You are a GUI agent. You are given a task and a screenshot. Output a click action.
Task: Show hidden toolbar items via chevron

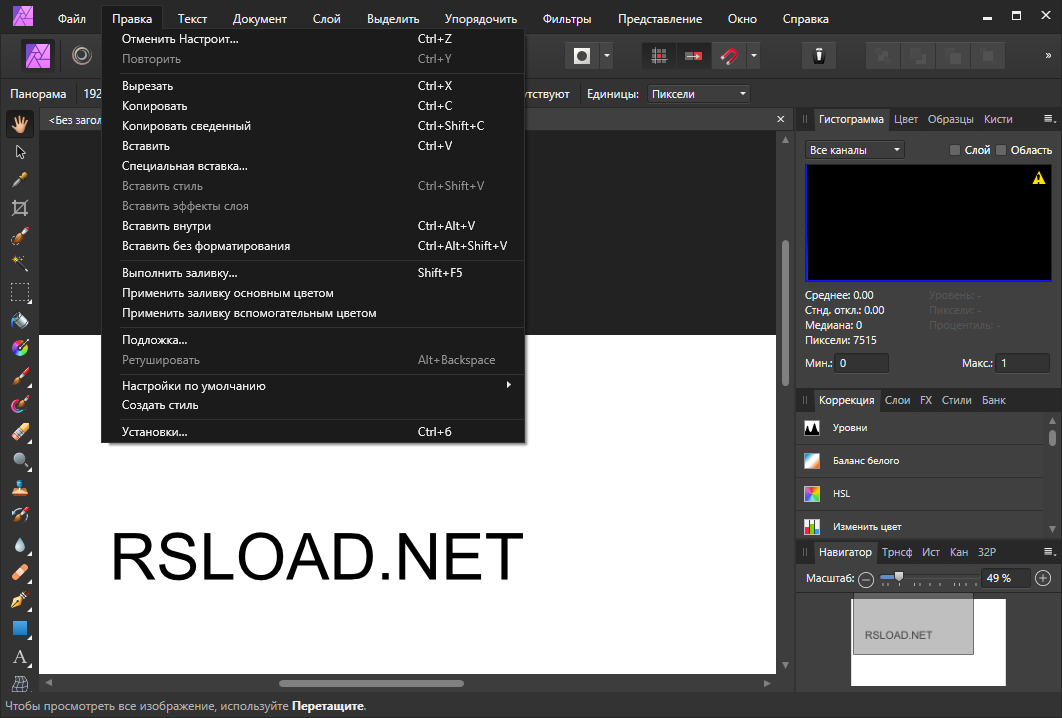click(x=1048, y=56)
